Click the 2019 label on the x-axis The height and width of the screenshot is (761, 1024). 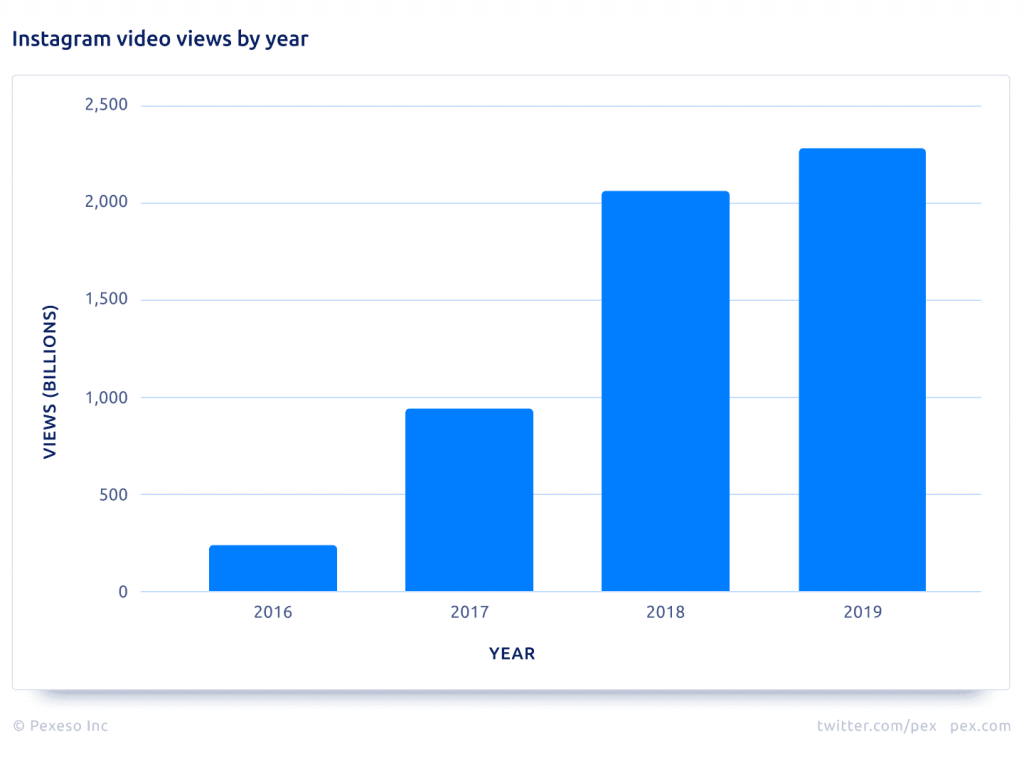tap(862, 611)
